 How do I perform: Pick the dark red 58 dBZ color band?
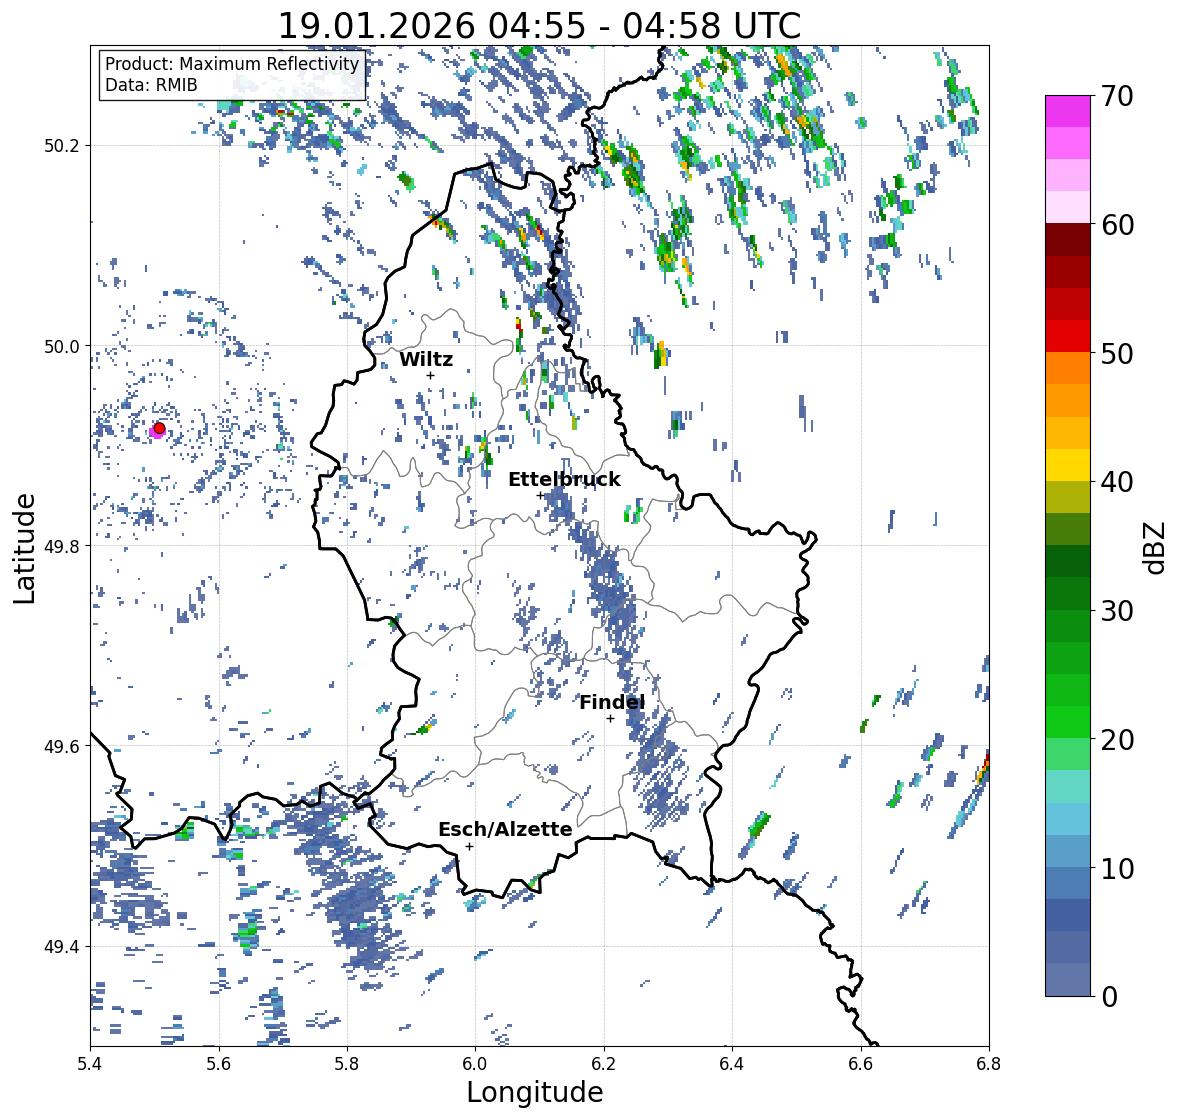pos(1068,240)
